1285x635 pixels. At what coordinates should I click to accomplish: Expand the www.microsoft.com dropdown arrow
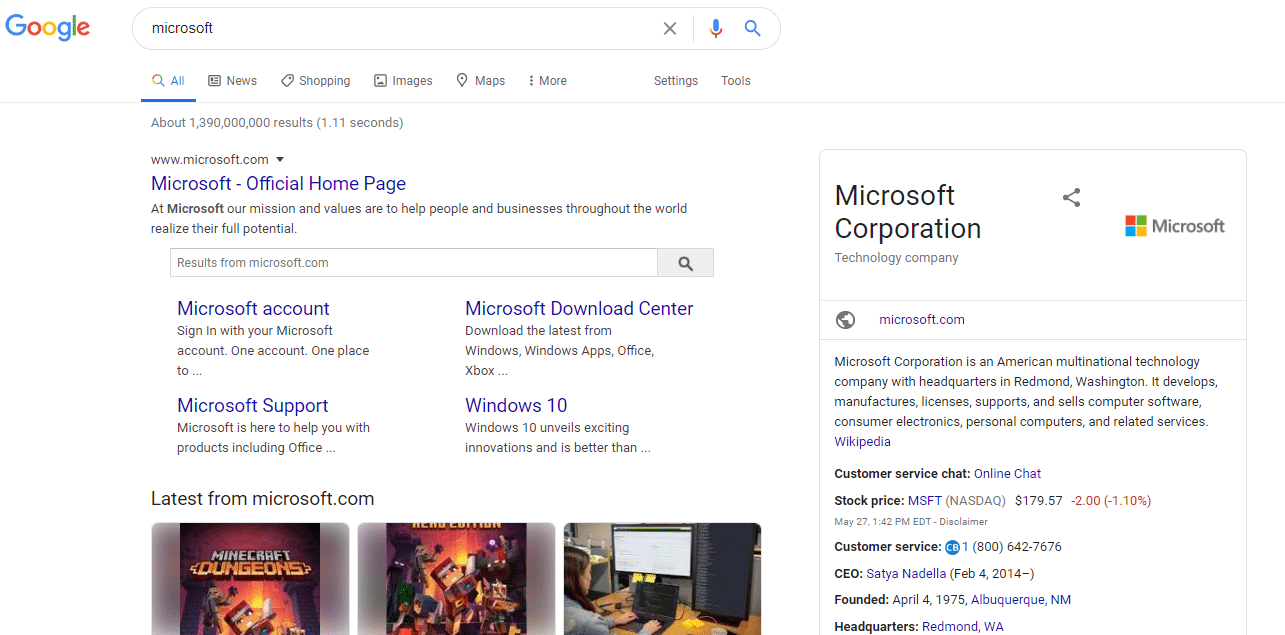(x=281, y=159)
